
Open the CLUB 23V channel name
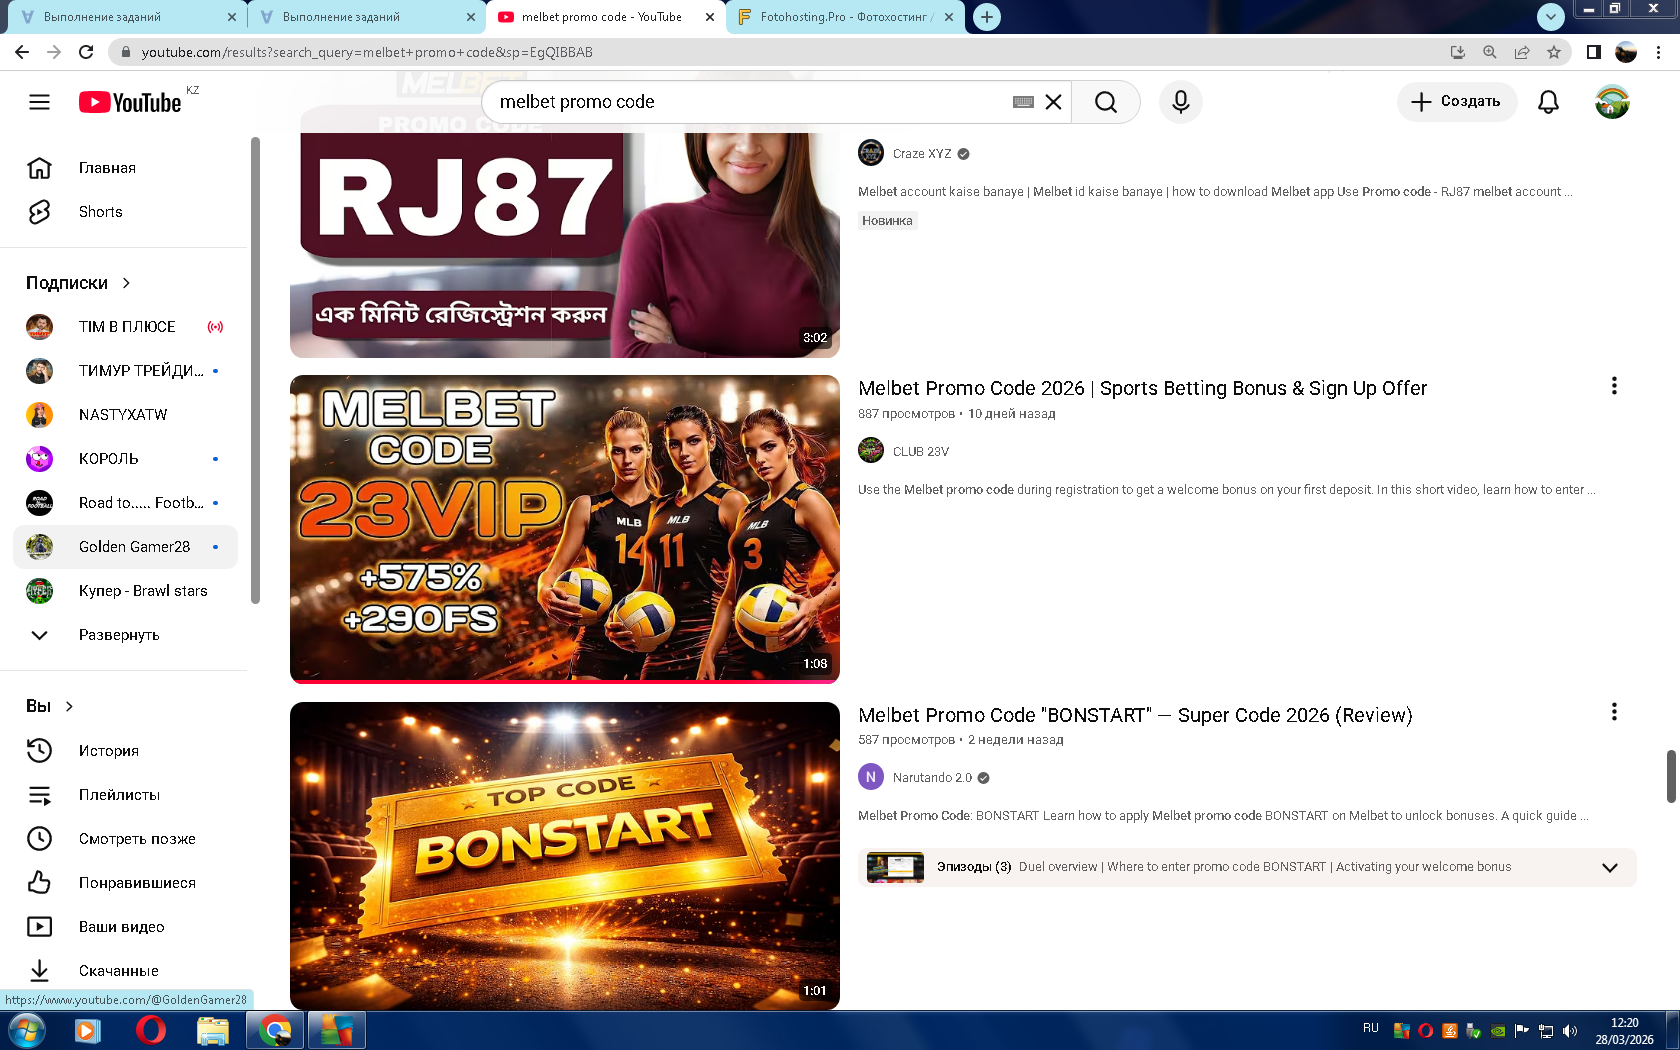coord(921,452)
